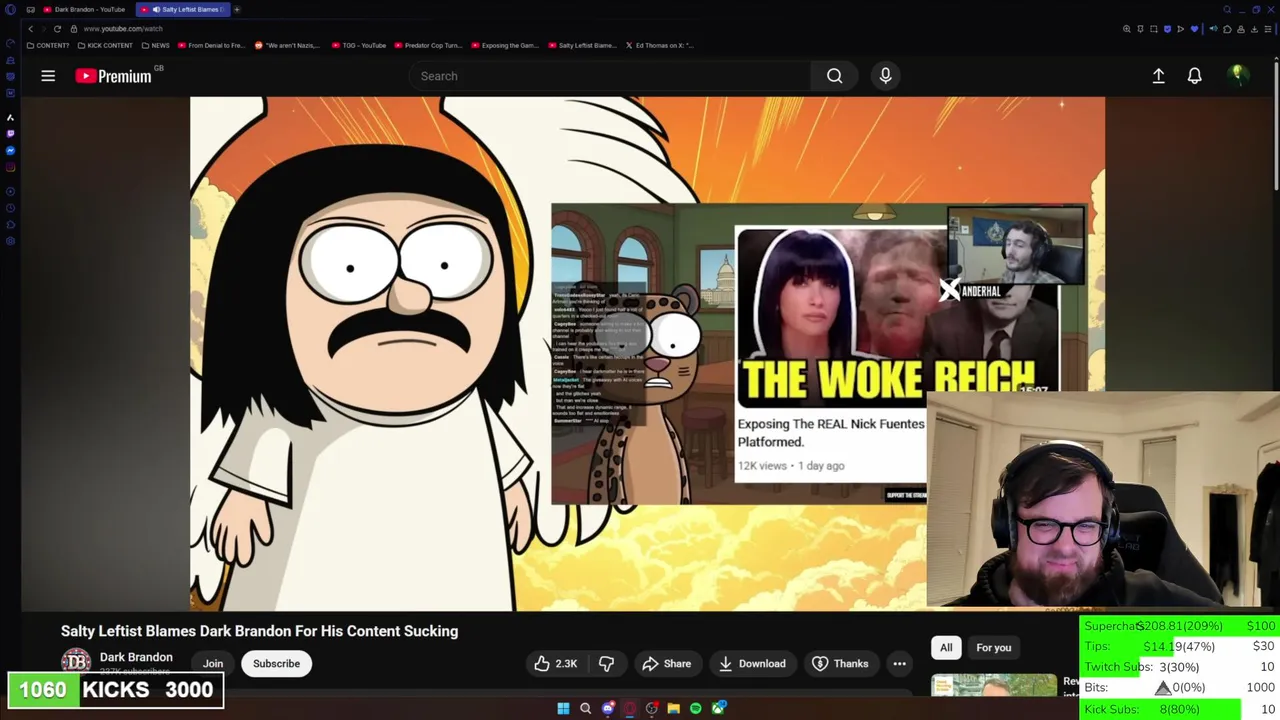
Task: Open Windows taskbar search
Action: (585, 709)
